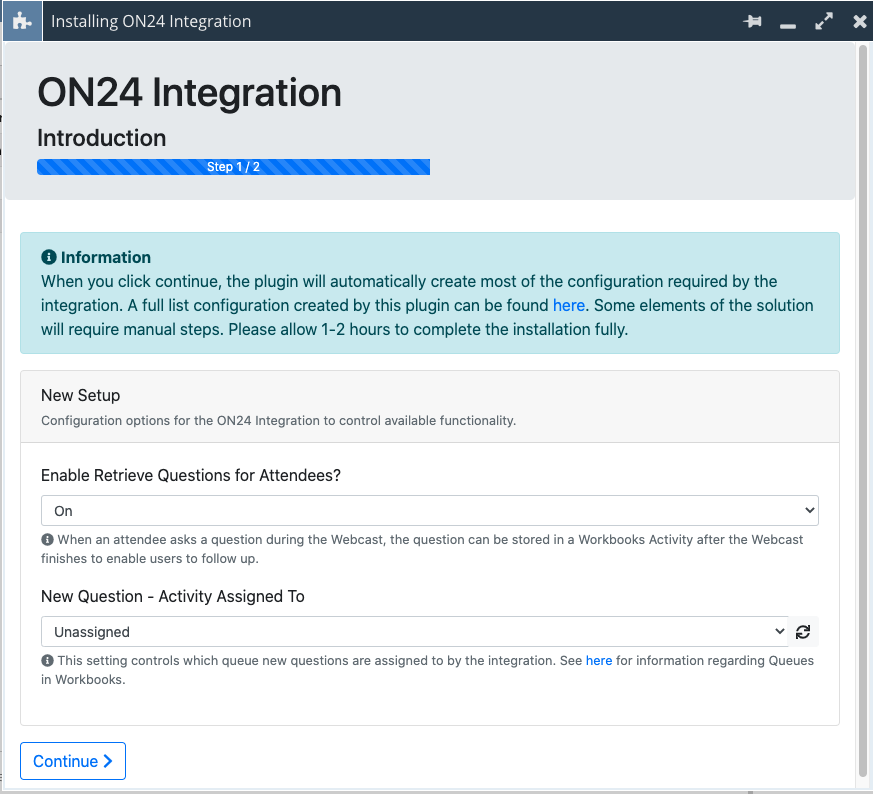Click the 'New Question - Activity Assigned To' label
This screenshot has width=873, height=794.
click(x=173, y=596)
